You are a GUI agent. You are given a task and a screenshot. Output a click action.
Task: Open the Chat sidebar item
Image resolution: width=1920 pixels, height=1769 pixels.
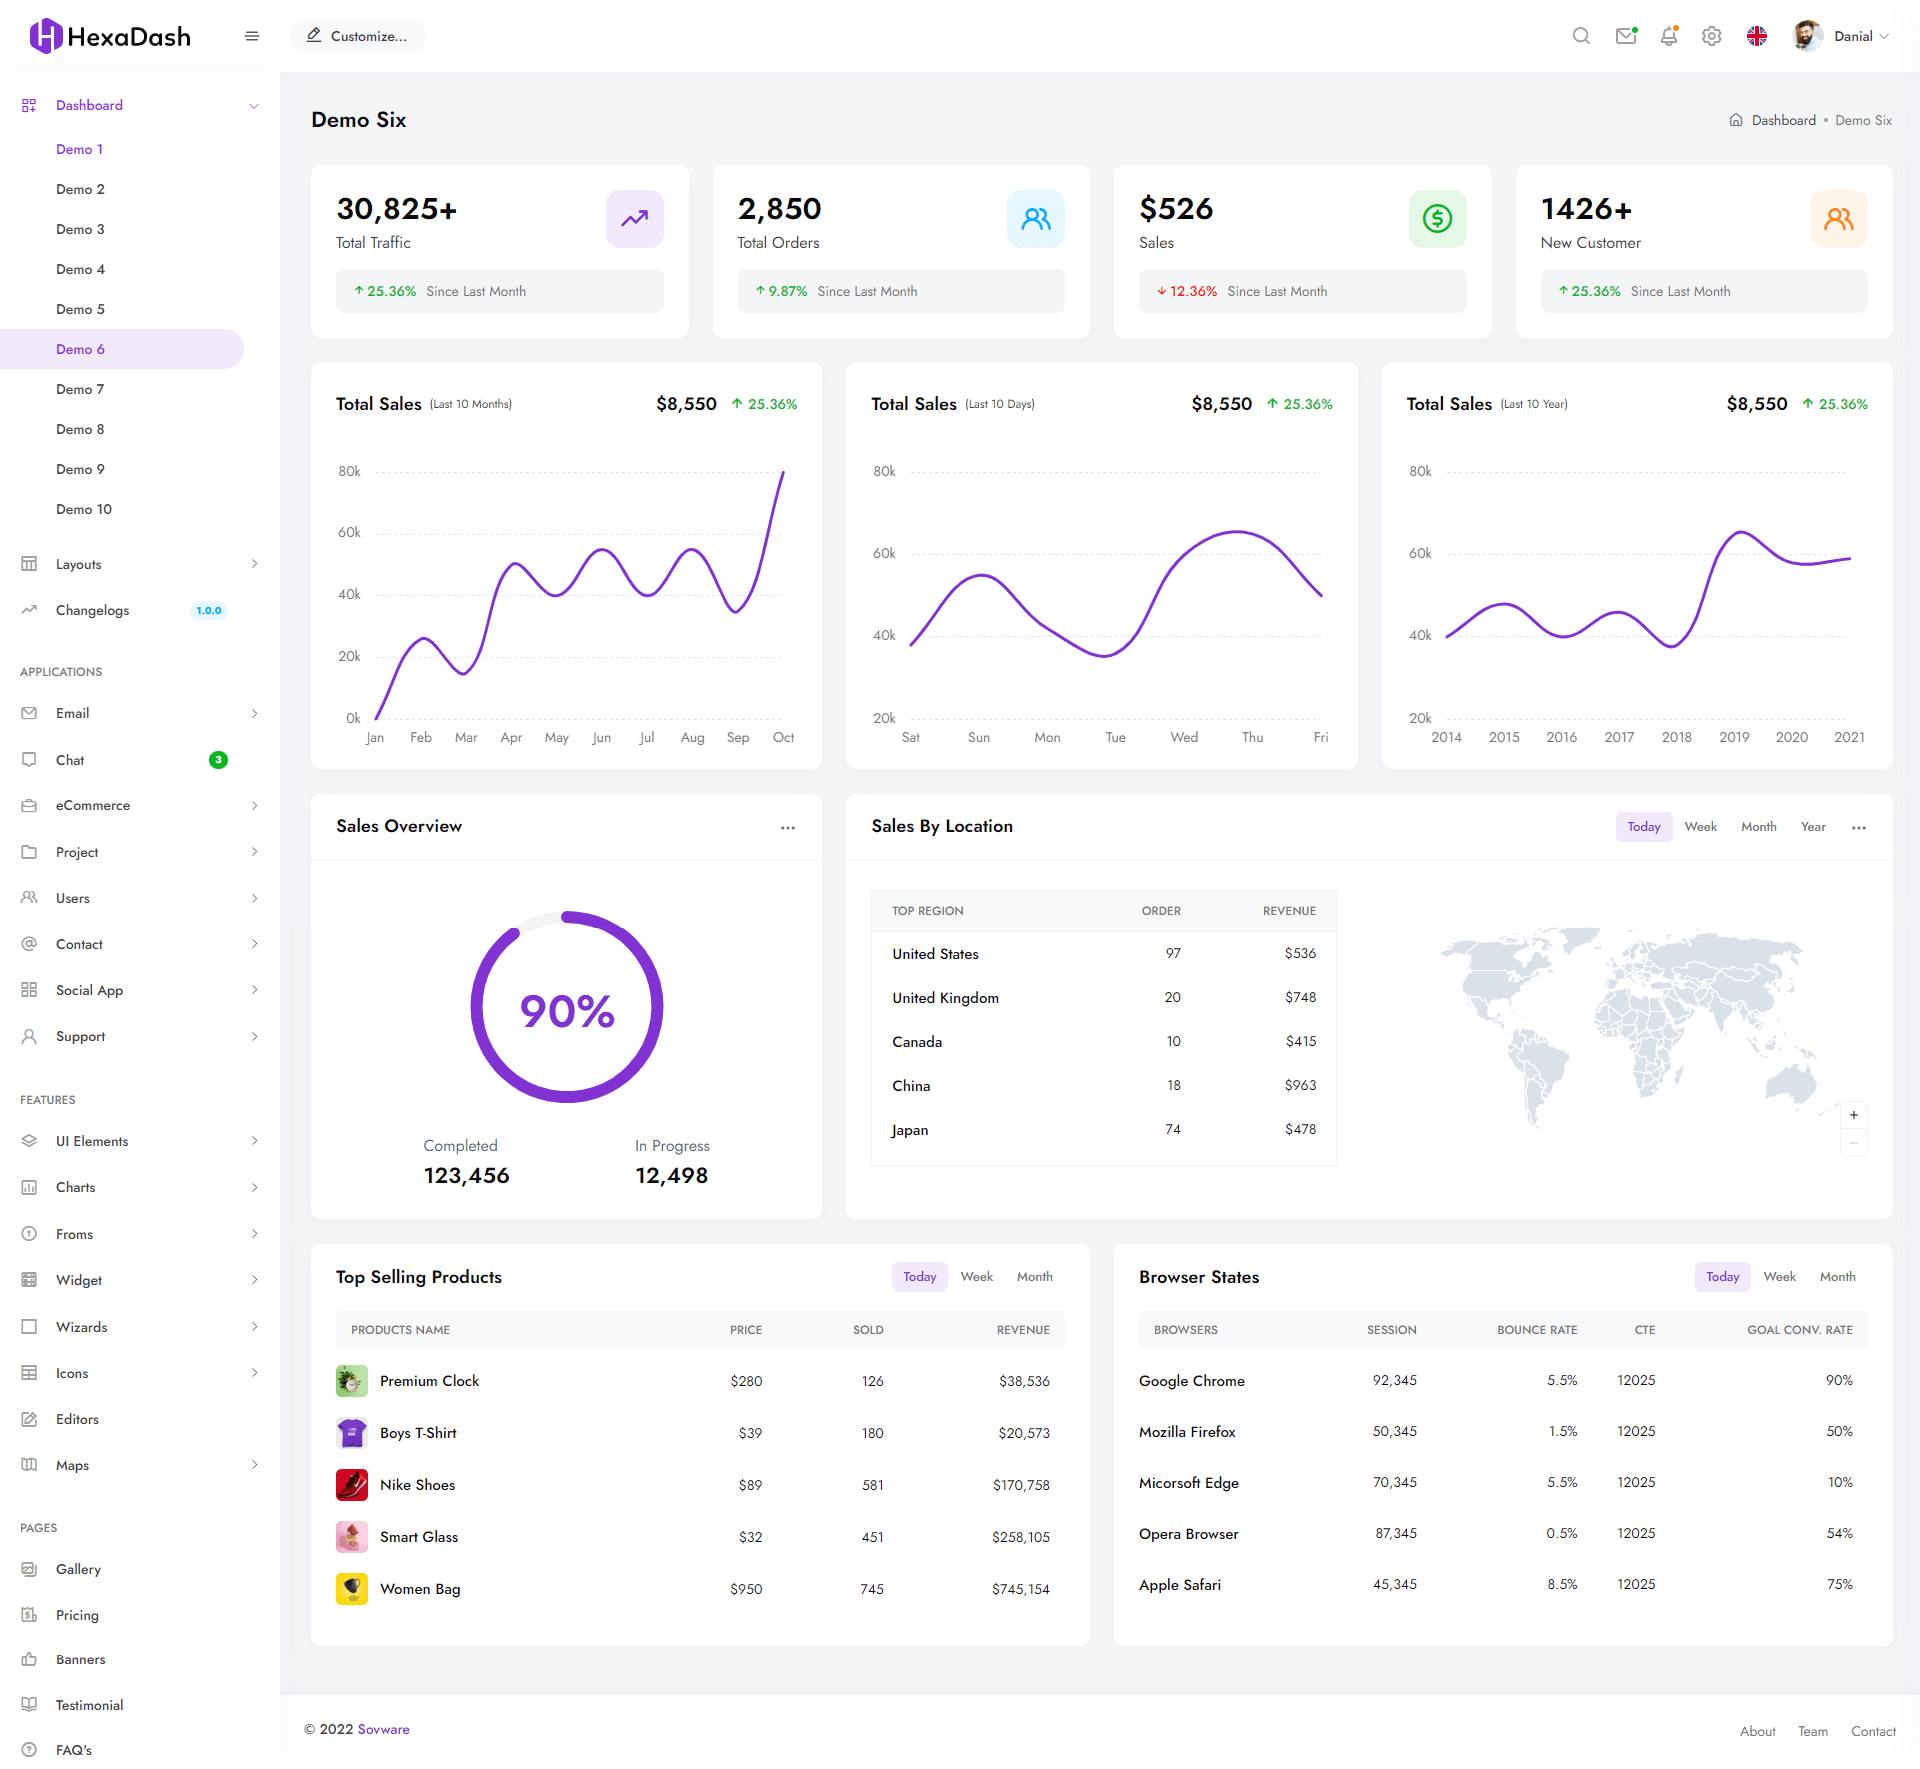tap(70, 760)
